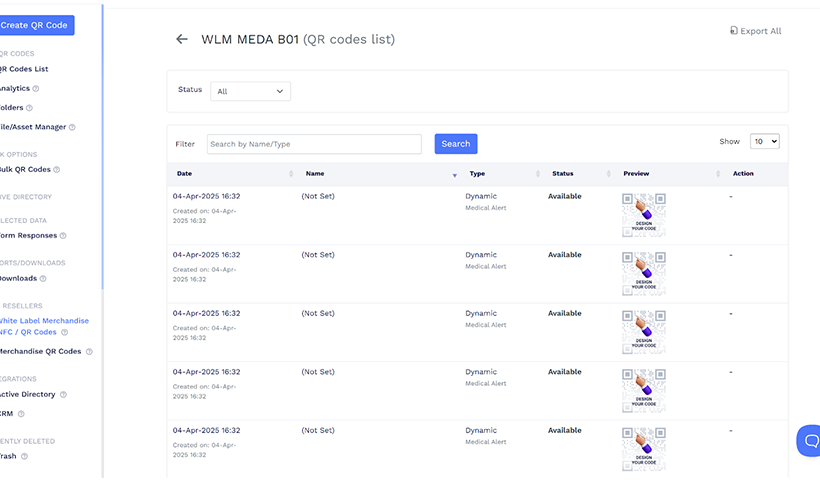This screenshot has width=820, height=480.
Task: Go to Active Directory in sidebar
Action: coord(27,394)
